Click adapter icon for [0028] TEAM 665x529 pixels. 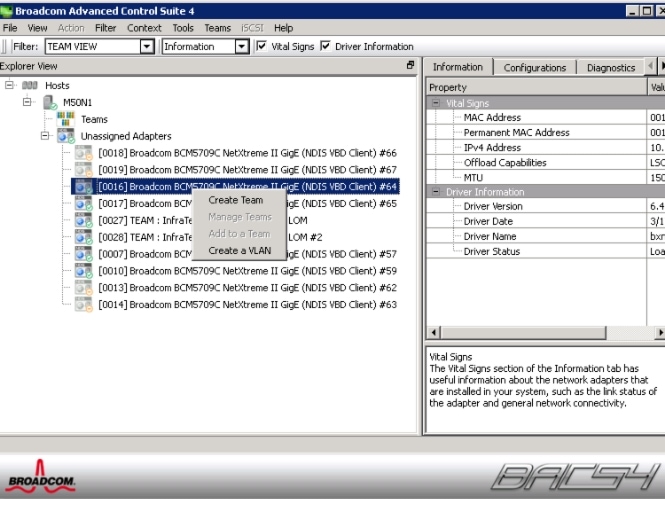(84, 237)
